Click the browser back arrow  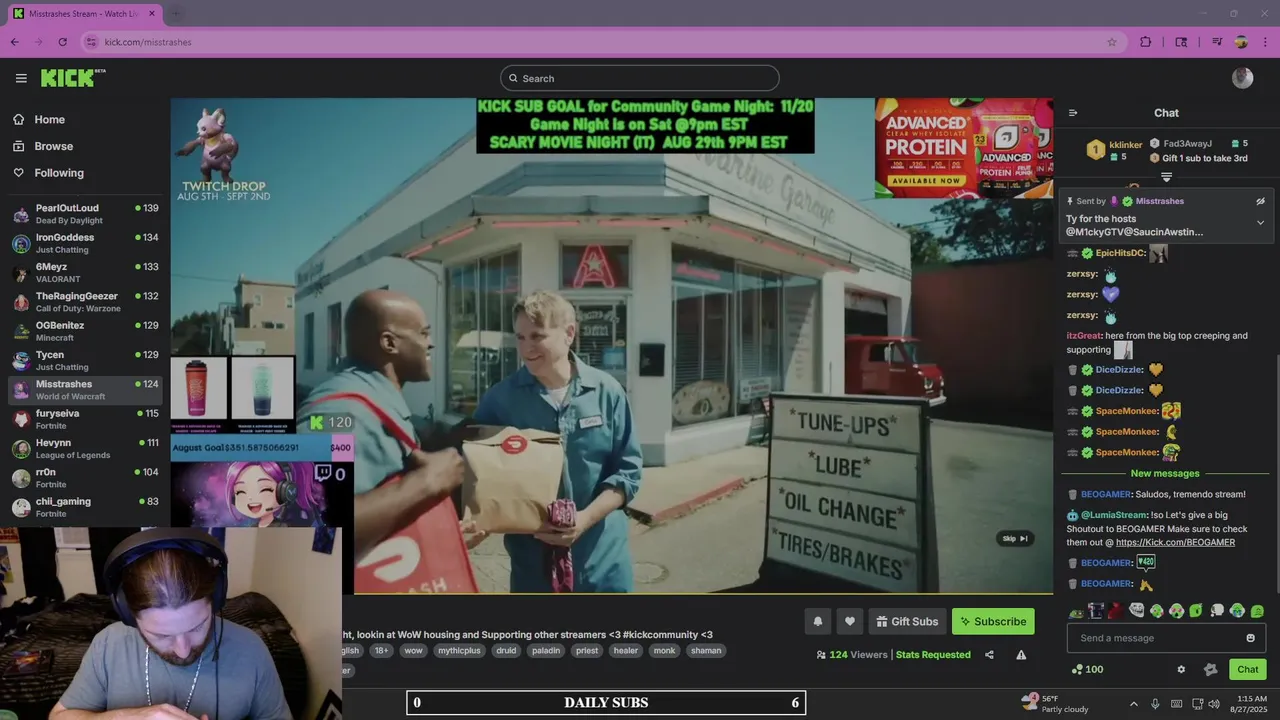point(14,42)
